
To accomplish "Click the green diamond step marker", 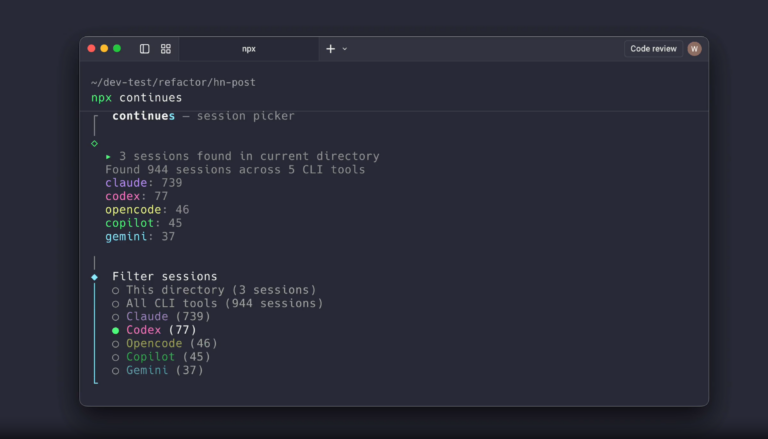I will tap(95, 144).
